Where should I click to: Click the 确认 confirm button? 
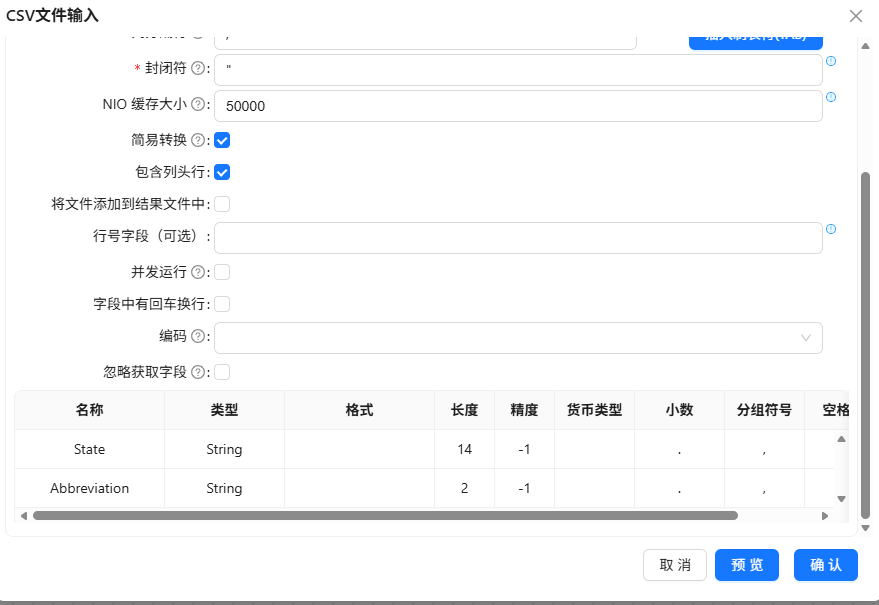pos(826,565)
